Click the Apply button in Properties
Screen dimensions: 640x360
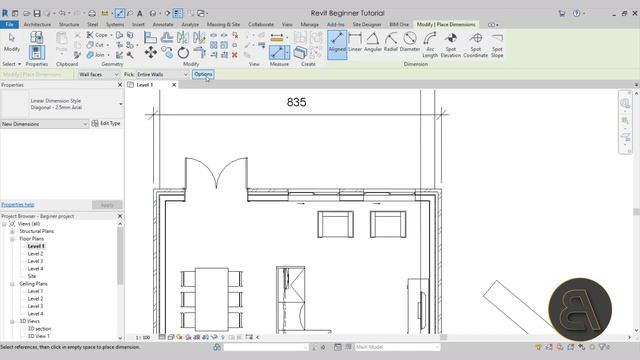tap(107, 205)
